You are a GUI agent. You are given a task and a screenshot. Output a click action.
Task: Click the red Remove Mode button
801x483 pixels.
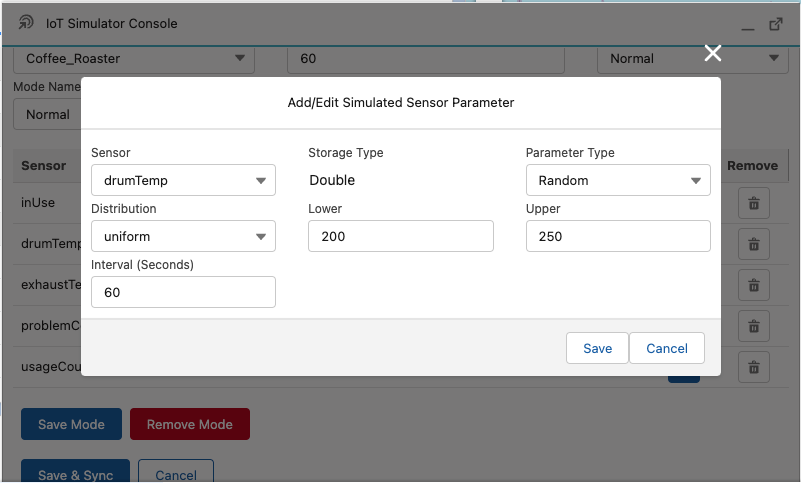(x=190, y=424)
